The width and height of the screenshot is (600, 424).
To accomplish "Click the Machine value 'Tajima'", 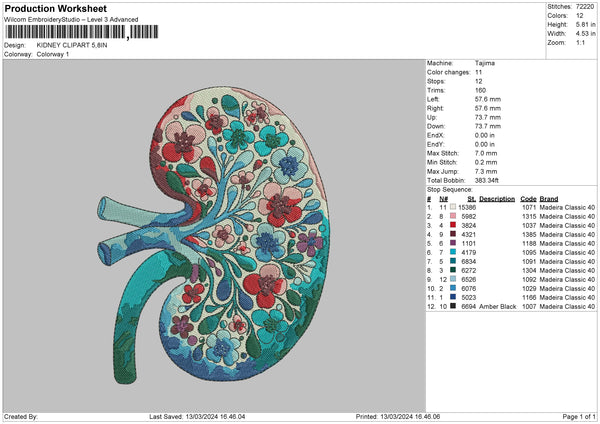I will tap(485, 63).
